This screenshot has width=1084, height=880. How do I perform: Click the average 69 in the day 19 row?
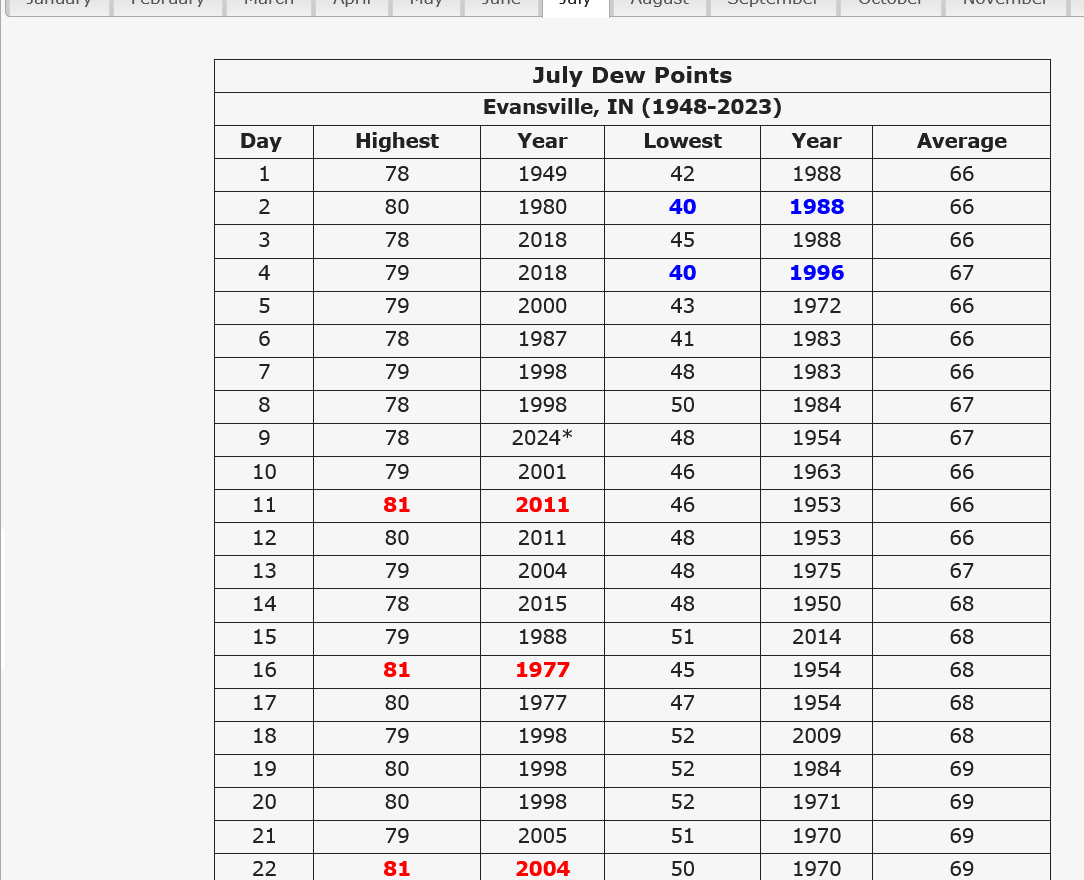[x=962, y=769]
